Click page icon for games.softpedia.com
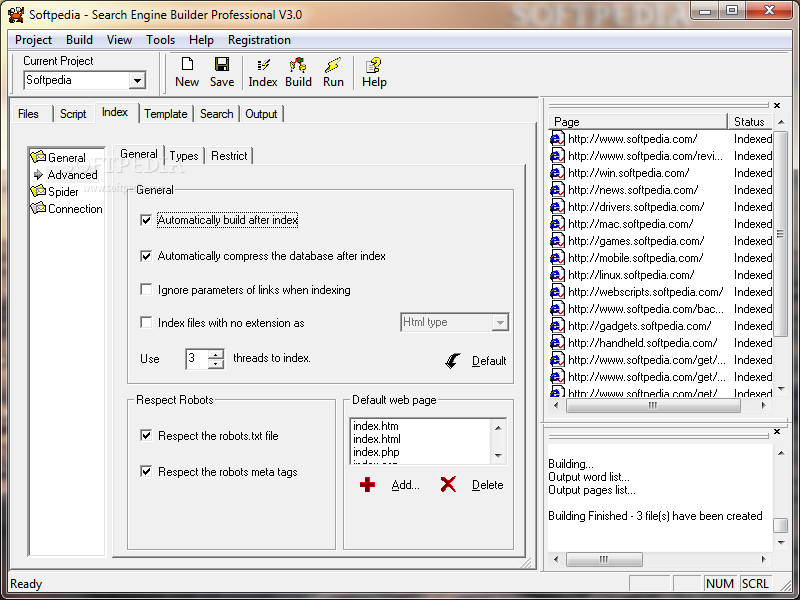The height and width of the screenshot is (600, 800). click(x=557, y=241)
